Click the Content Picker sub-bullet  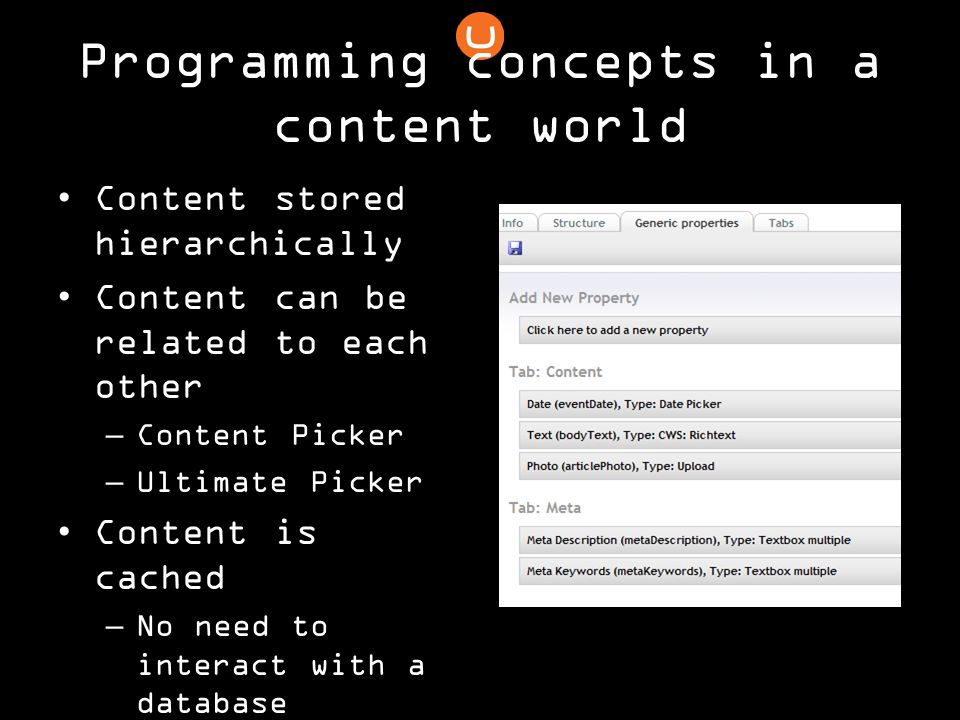[x=270, y=435]
